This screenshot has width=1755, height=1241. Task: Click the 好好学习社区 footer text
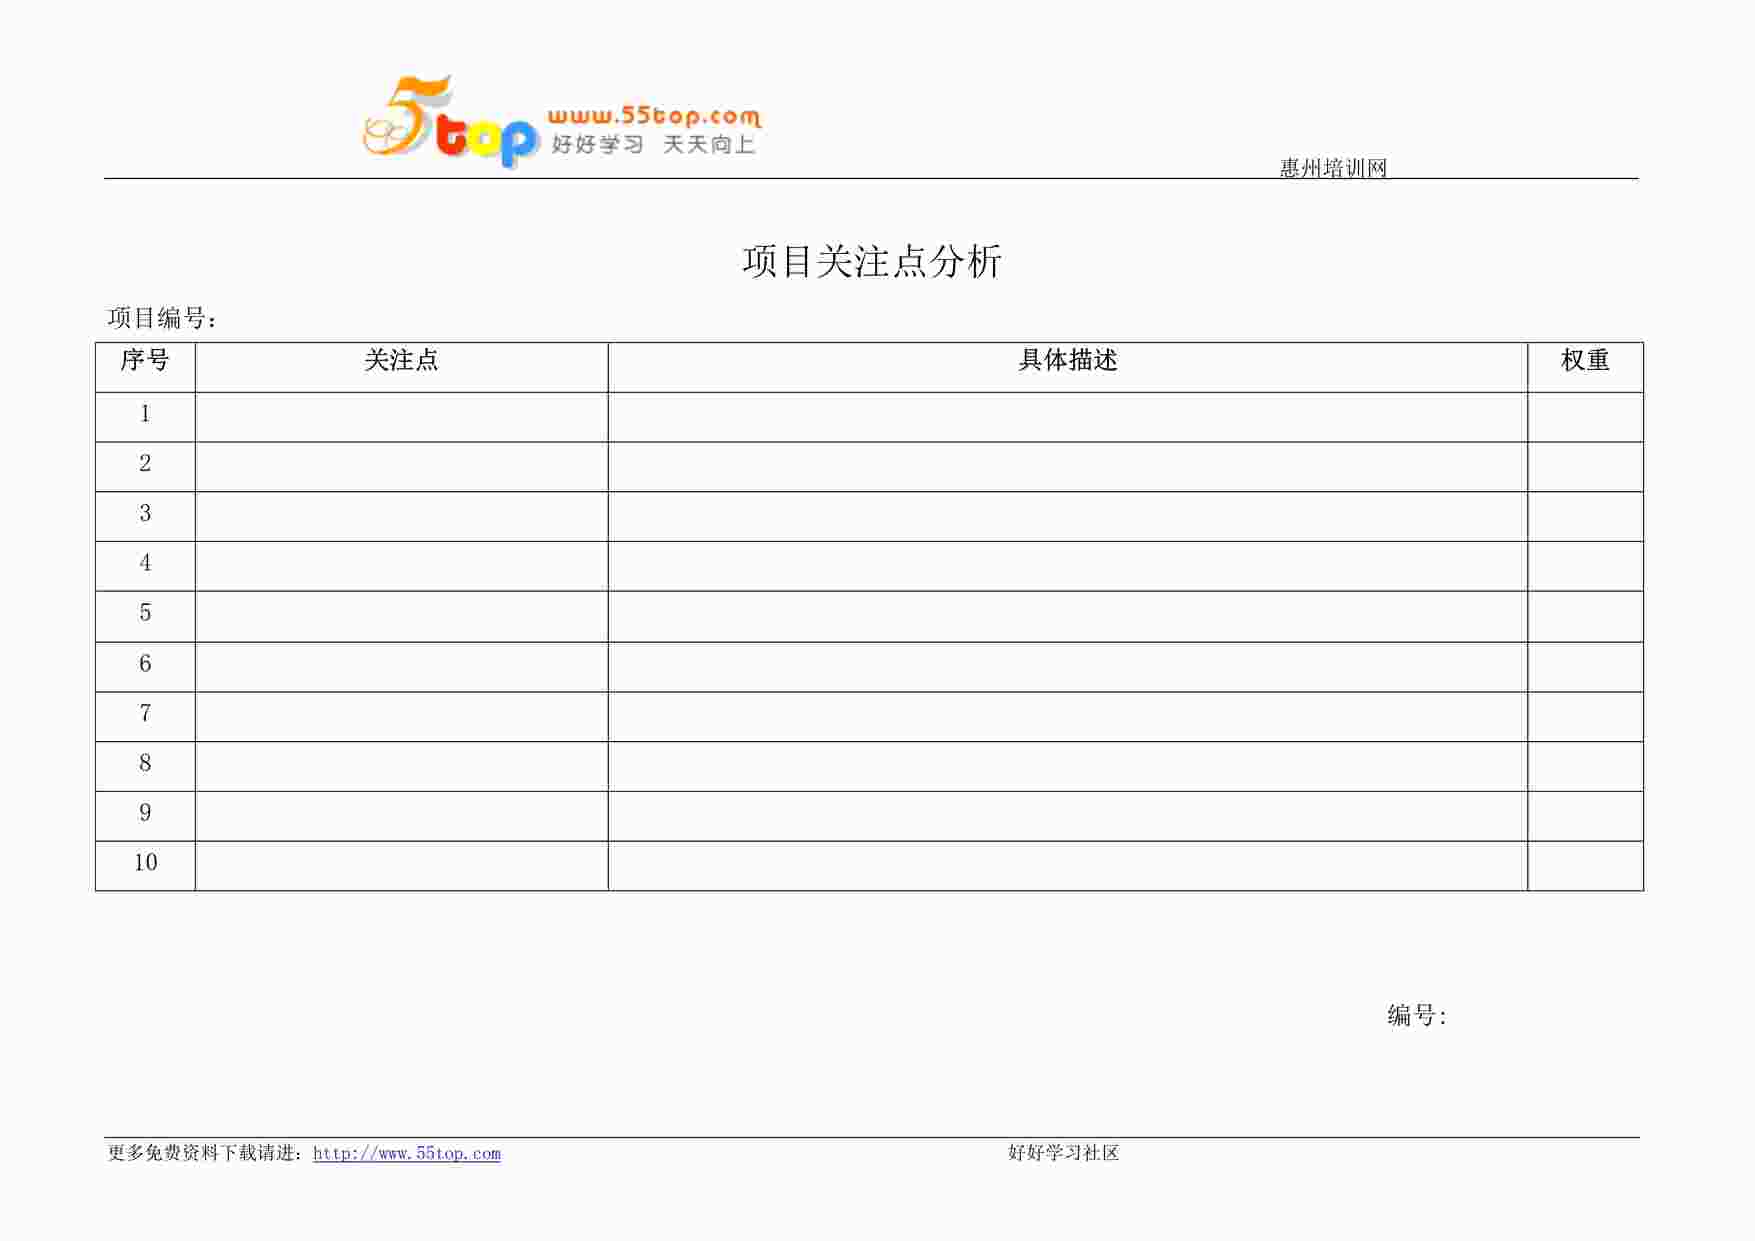click(x=1063, y=1153)
